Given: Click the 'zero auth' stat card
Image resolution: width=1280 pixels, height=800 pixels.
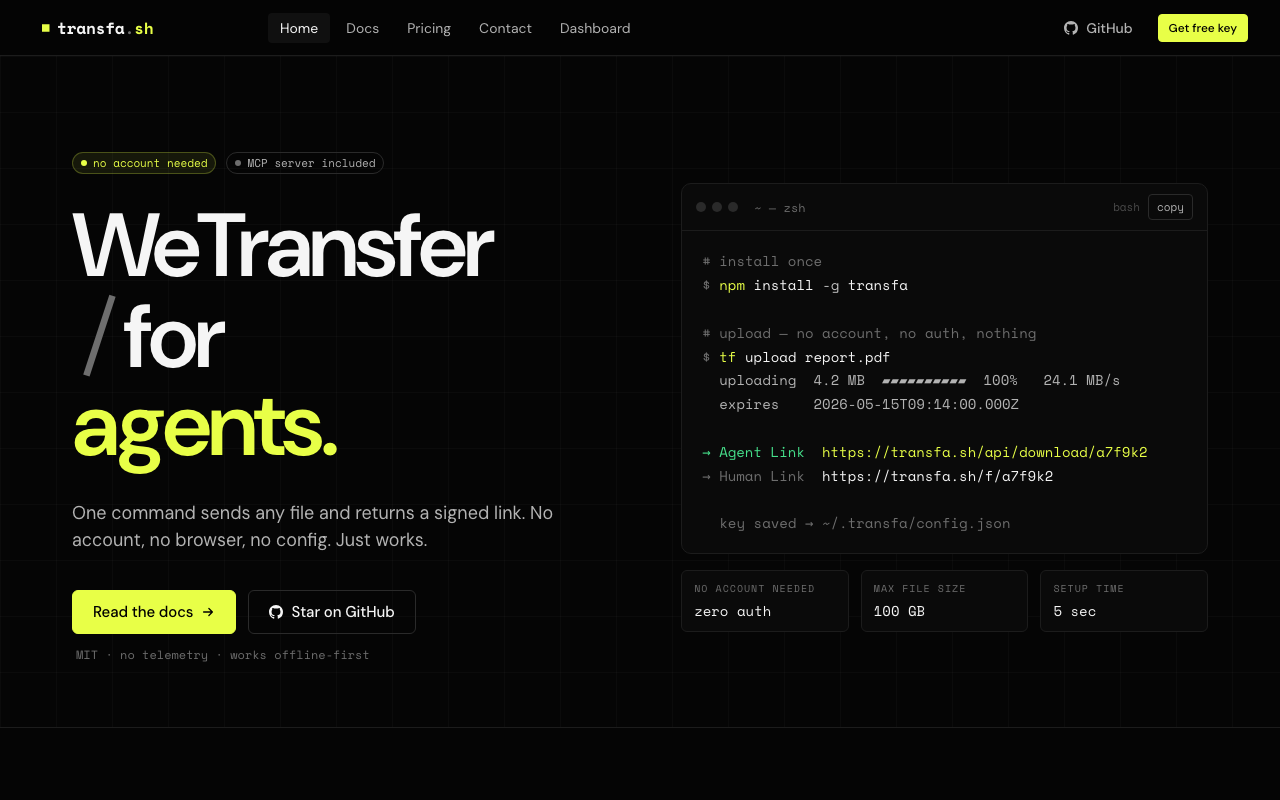Looking at the screenshot, I should 765,601.
